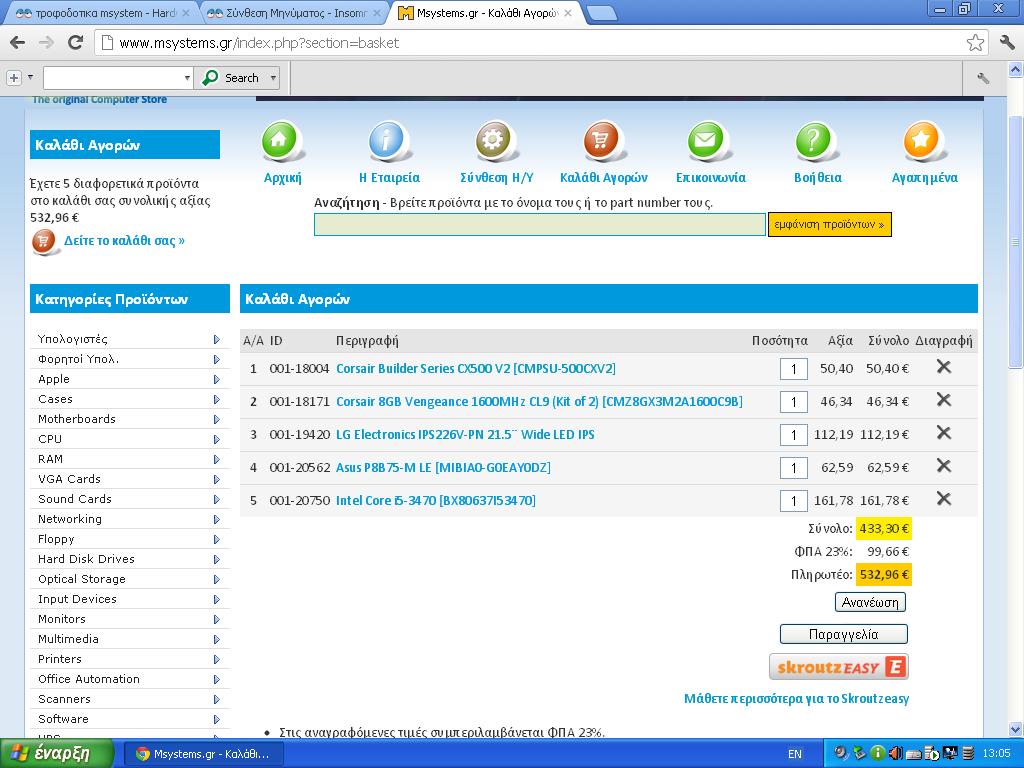Expand the Motherboards category arrow
The image size is (1024, 768).
(217, 419)
